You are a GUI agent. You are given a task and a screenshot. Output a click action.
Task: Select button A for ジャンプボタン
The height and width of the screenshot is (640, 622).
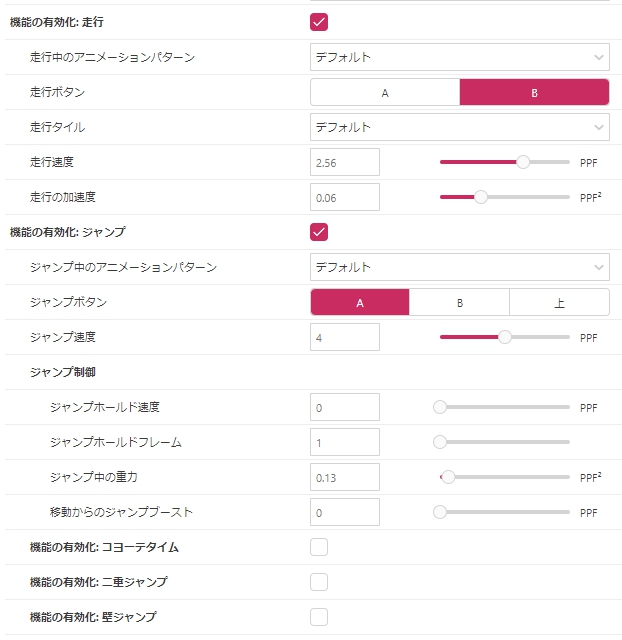[x=360, y=302]
